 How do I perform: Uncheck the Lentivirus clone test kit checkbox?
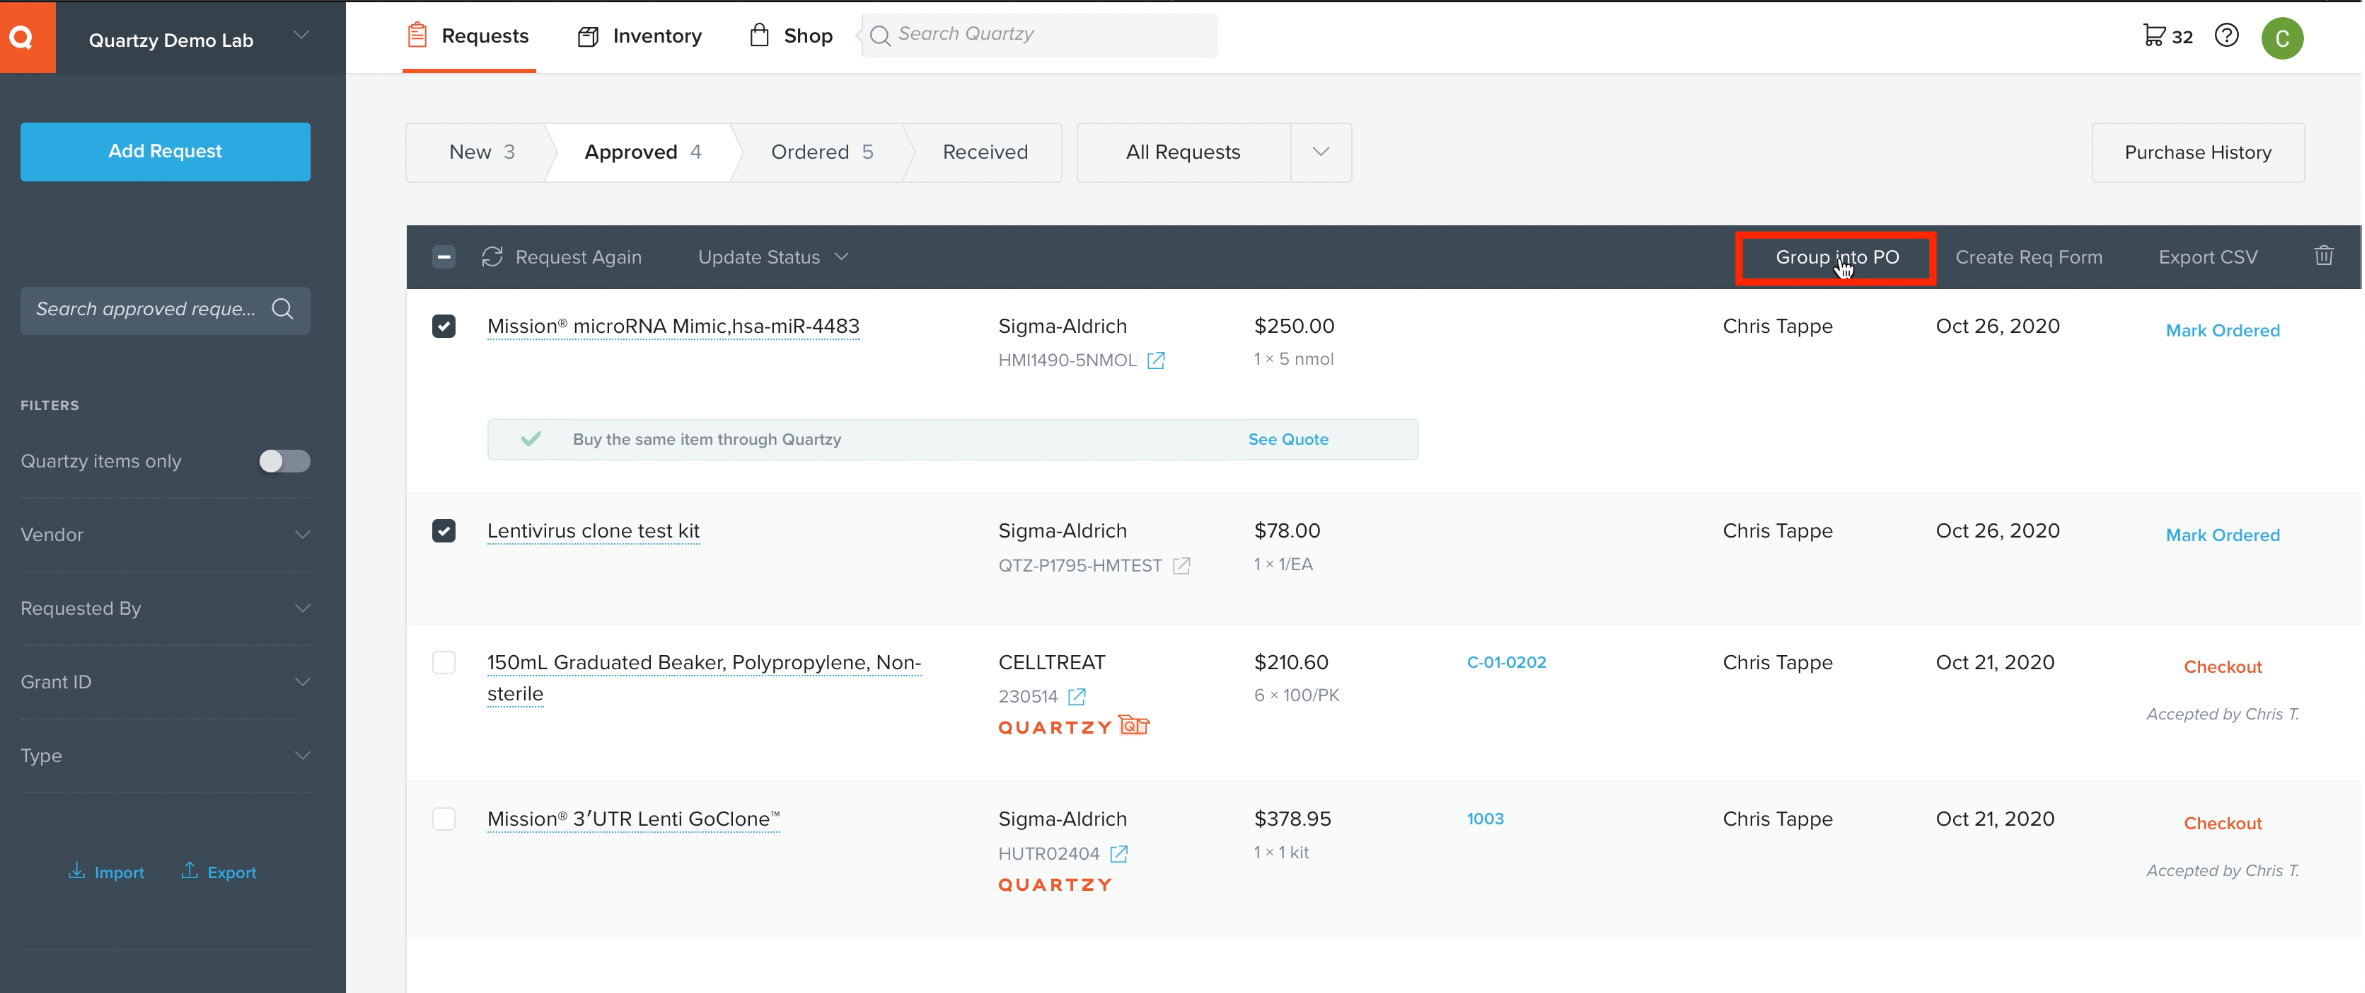pyautogui.click(x=444, y=530)
